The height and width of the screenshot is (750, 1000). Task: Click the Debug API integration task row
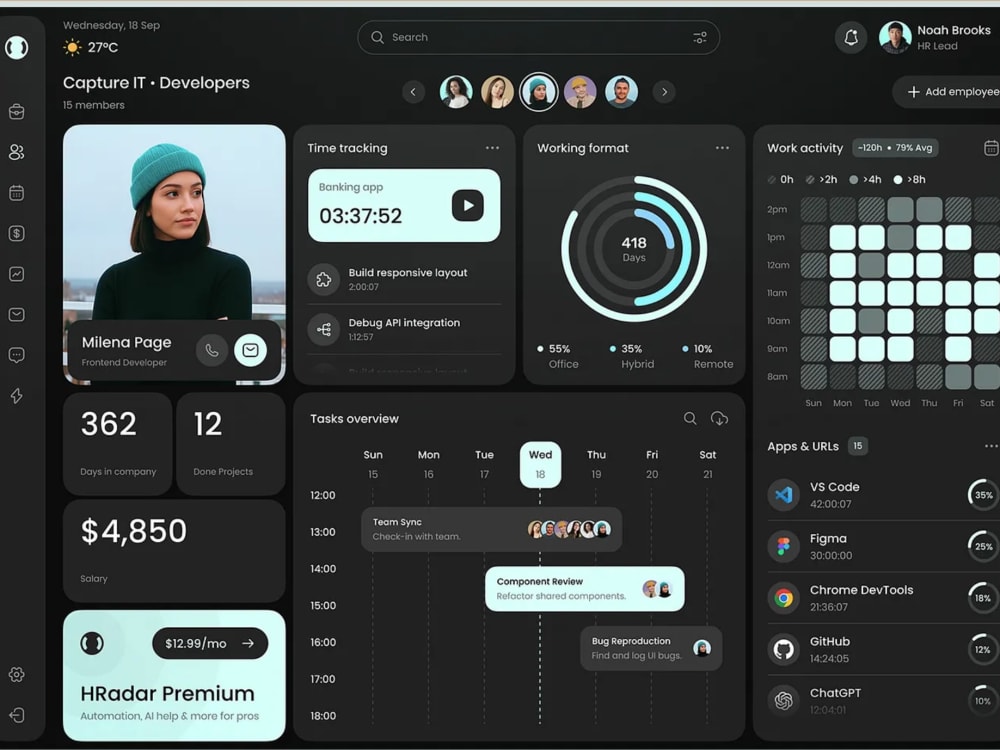click(x=404, y=329)
